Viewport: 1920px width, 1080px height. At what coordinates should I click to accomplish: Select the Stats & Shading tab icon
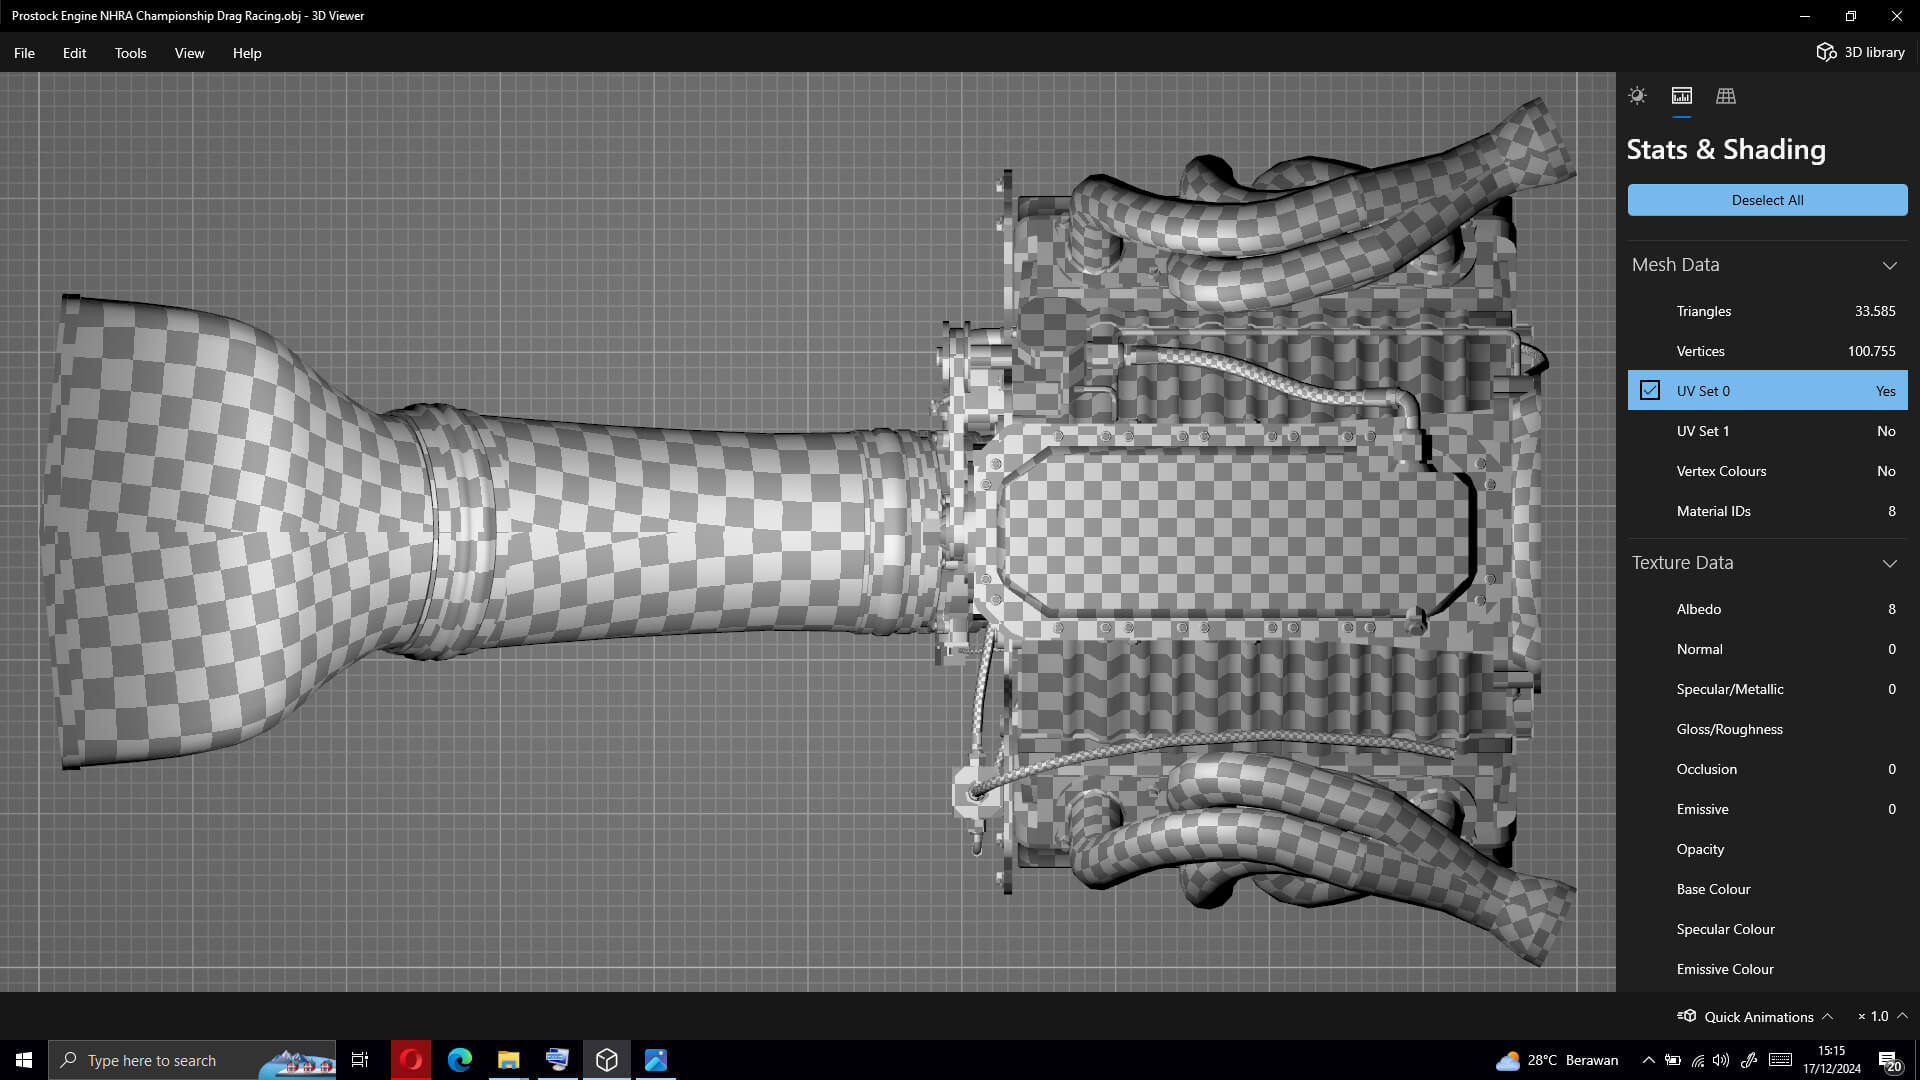point(1682,96)
